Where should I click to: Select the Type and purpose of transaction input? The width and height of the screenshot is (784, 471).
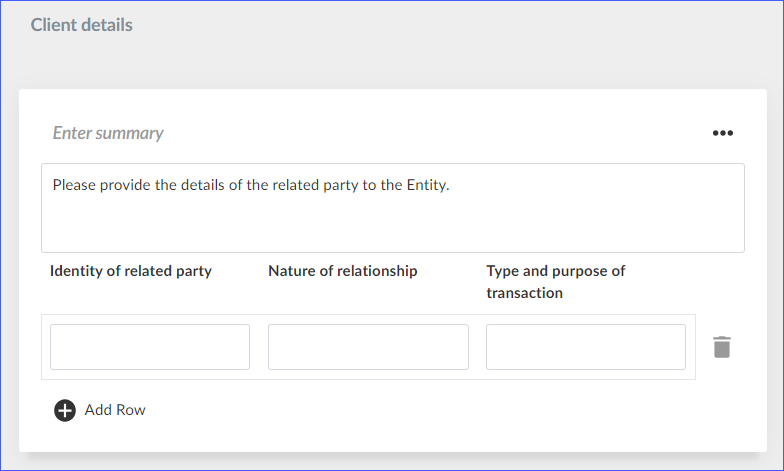pyautogui.click(x=586, y=347)
